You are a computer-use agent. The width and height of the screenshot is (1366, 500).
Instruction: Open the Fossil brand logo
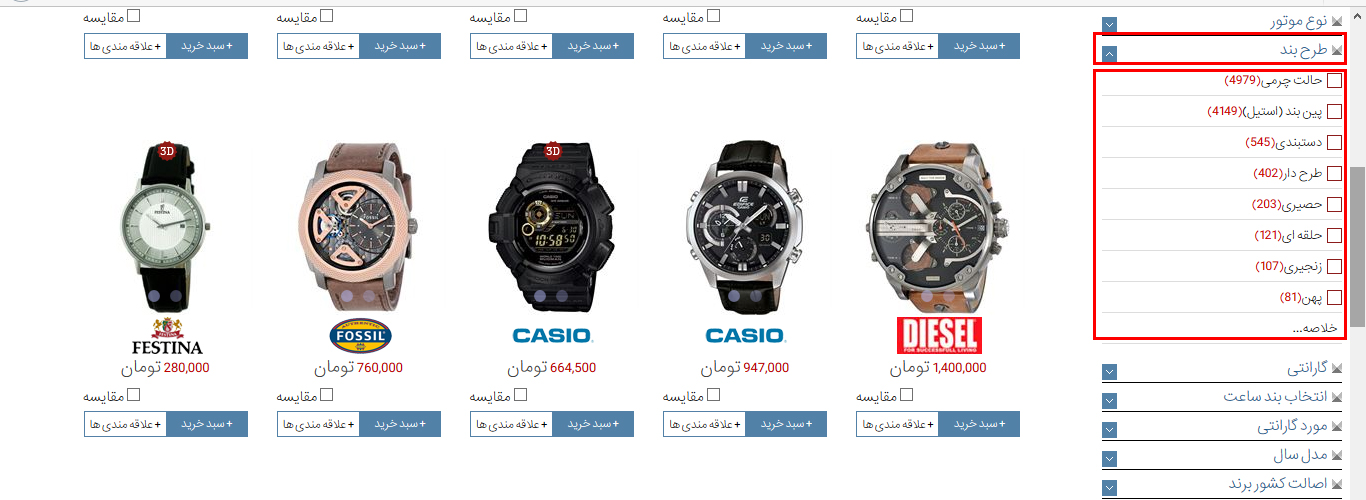point(360,336)
